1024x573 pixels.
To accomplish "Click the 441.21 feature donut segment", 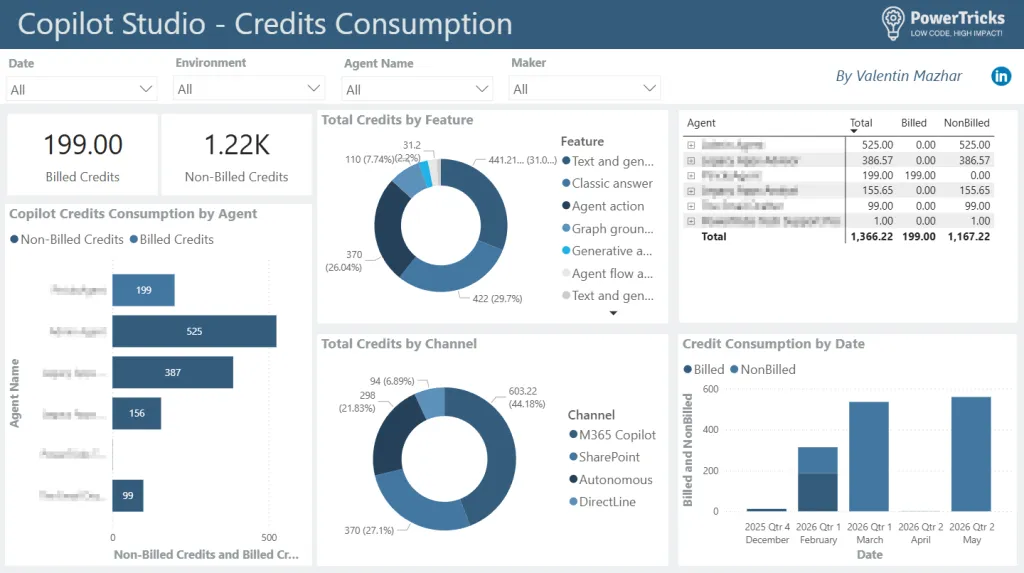I will pos(488,203).
